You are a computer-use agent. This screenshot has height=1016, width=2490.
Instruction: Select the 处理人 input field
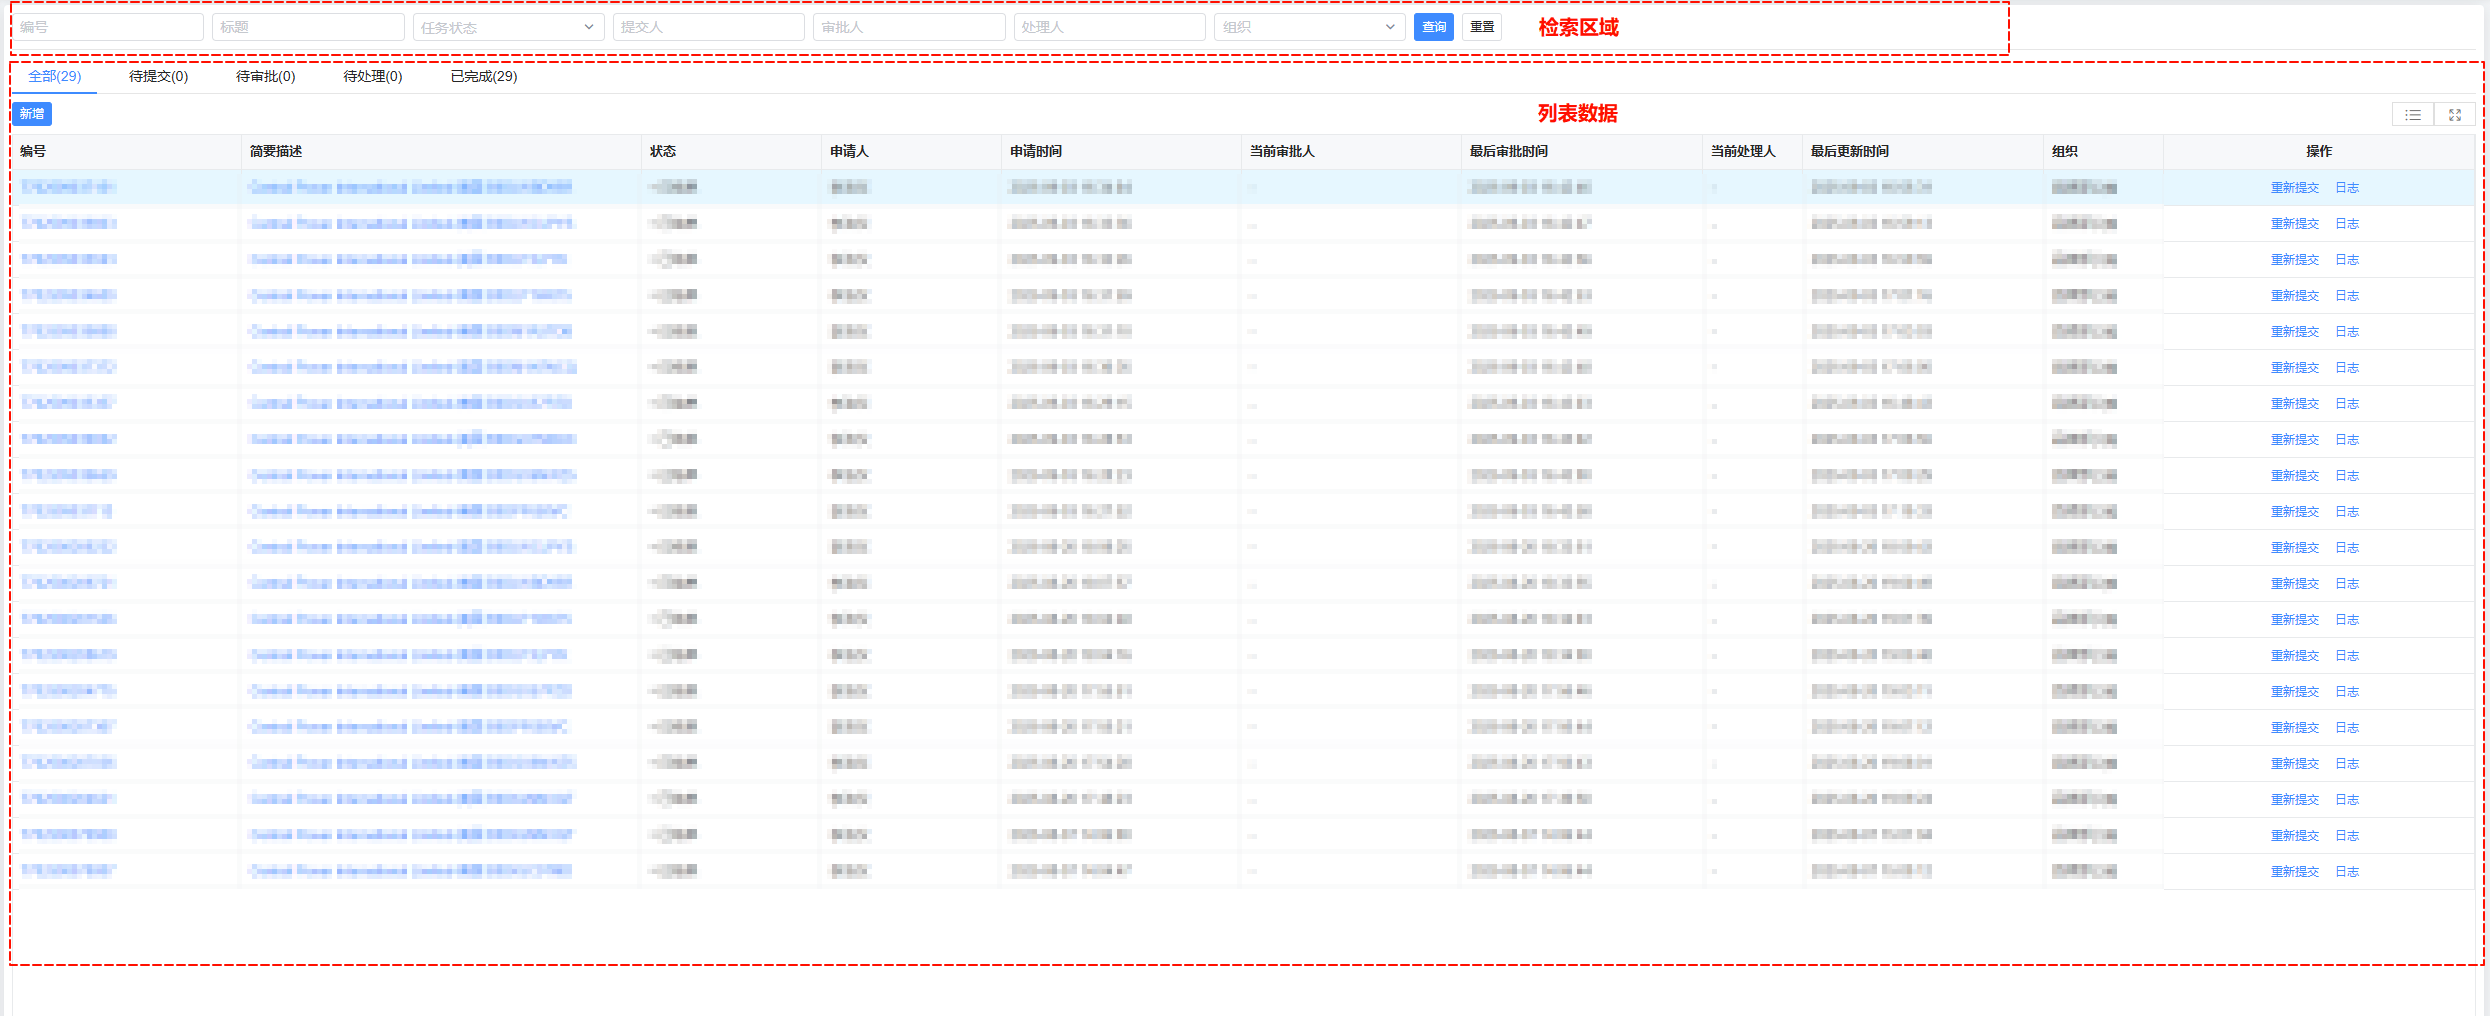coord(1109,27)
